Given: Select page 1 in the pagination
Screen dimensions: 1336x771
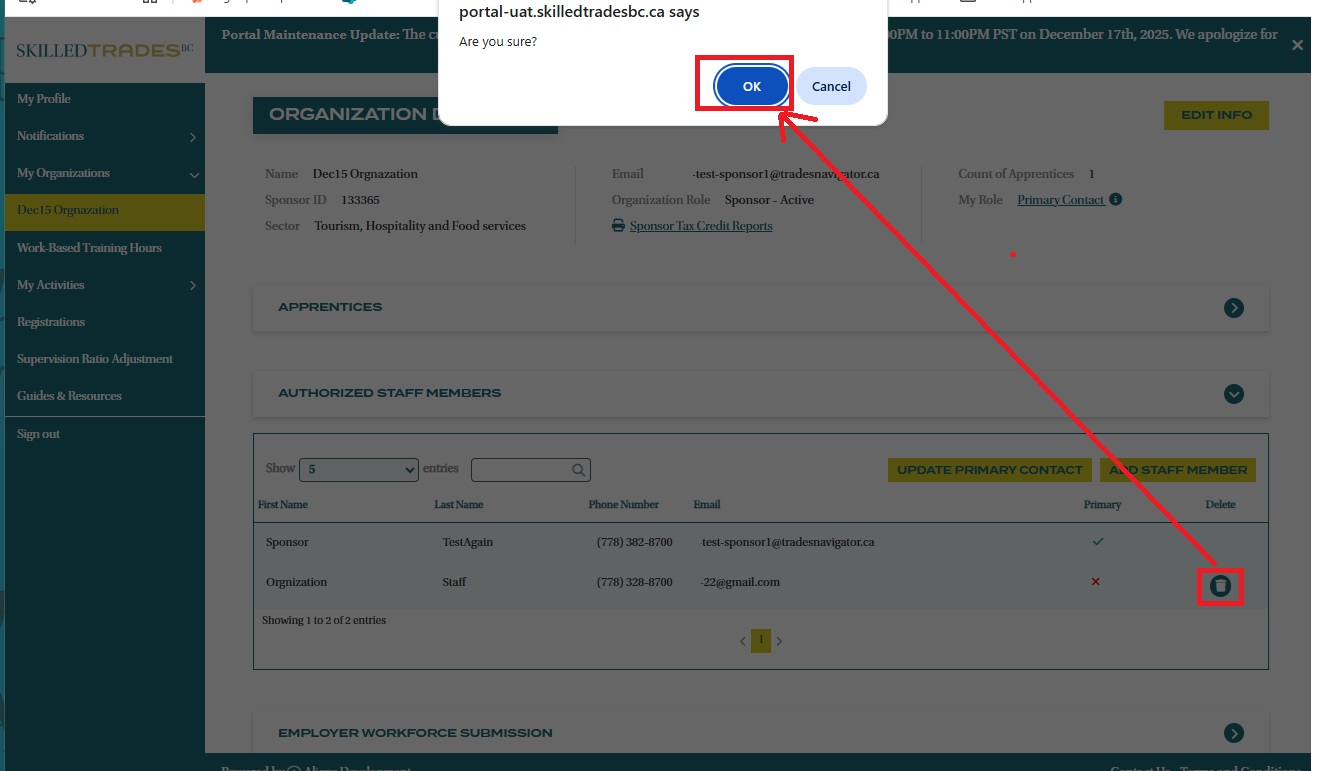Looking at the screenshot, I should [x=761, y=640].
